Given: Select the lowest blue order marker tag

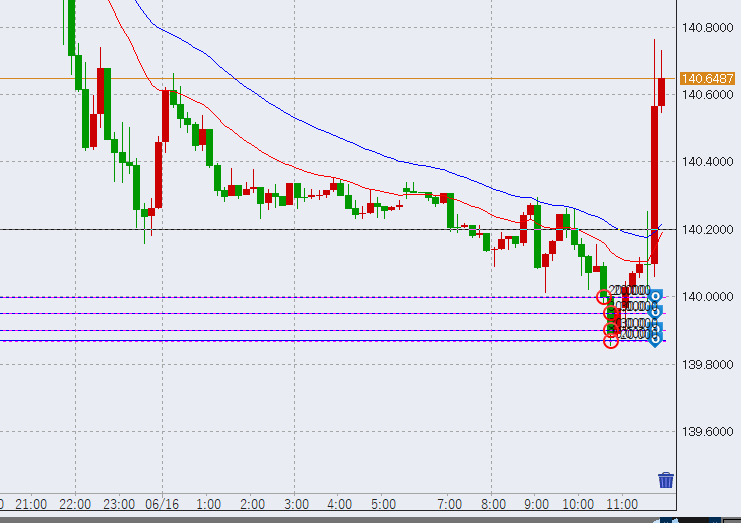Looking at the screenshot, I should coord(655,340).
